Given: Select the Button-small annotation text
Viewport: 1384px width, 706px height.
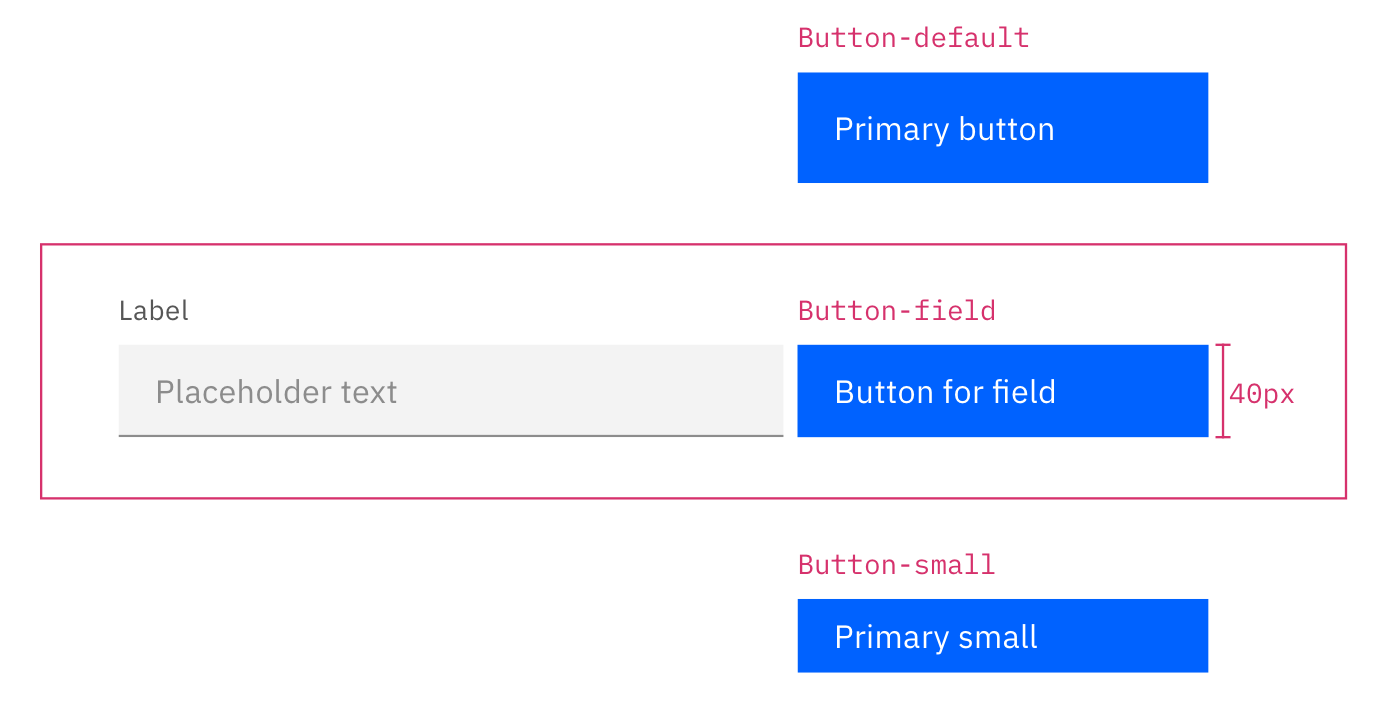Looking at the screenshot, I should click(896, 565).
